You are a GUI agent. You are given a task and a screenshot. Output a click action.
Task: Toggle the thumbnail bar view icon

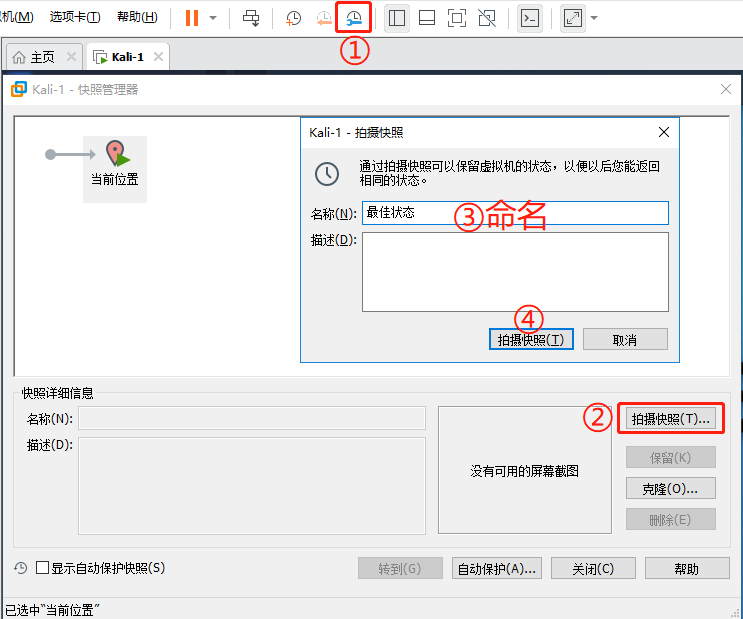click(x=427, y=18)
